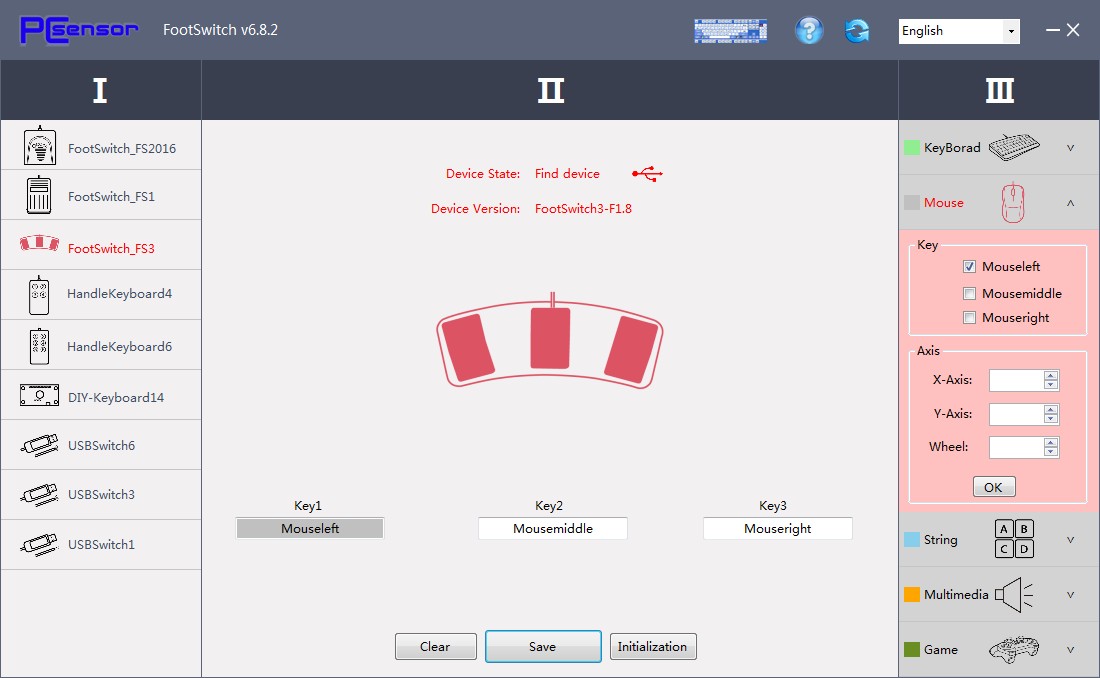Select the USBSwitch3 device icon

tap(39, 495)
